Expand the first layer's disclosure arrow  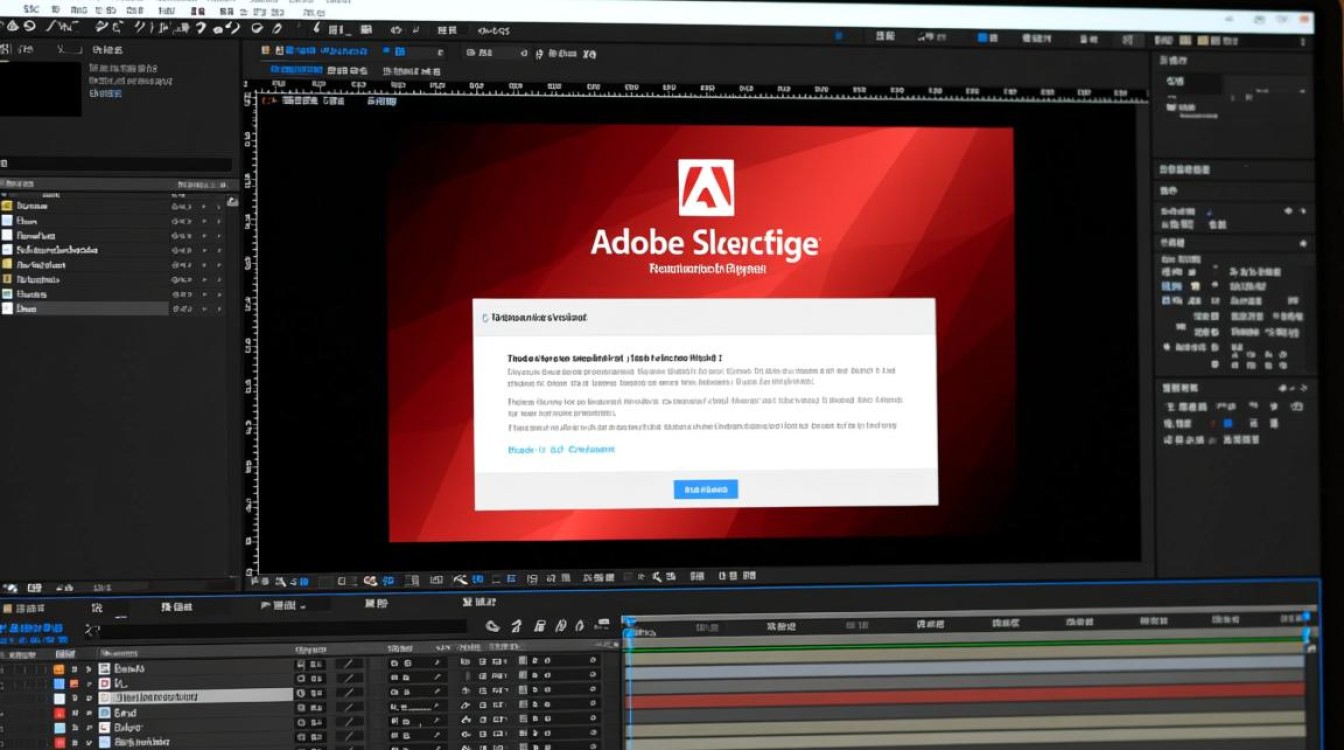(x=88, y=669)
